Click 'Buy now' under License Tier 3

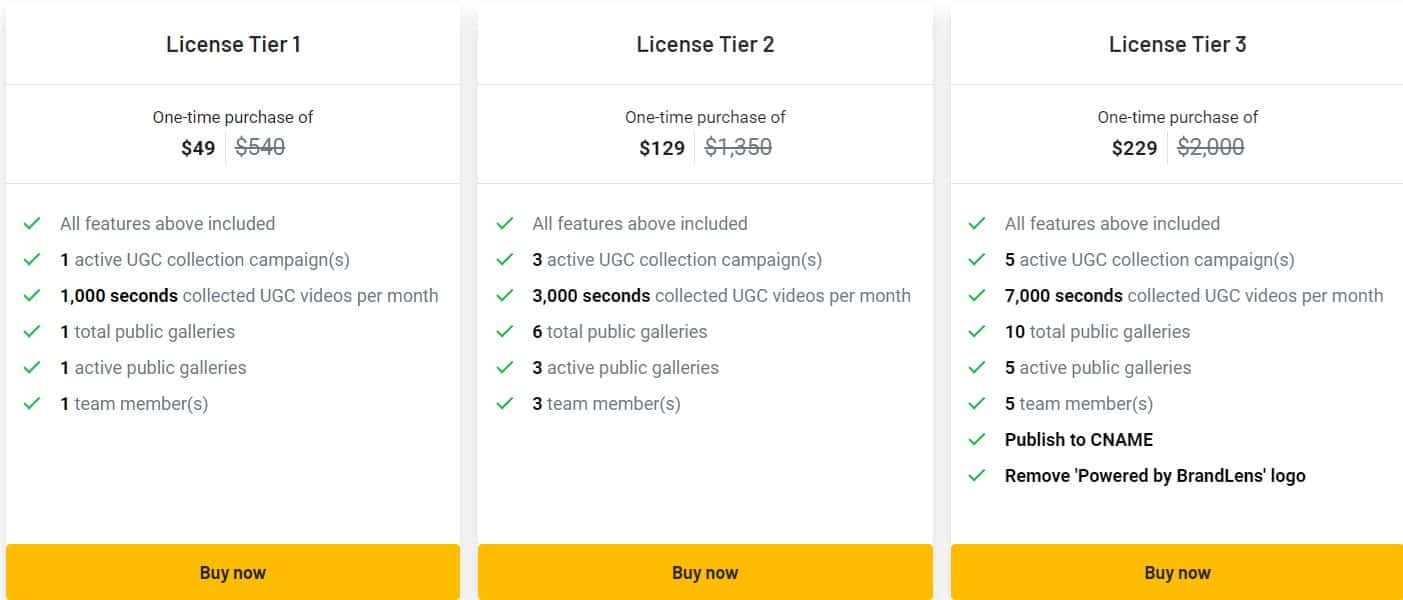(1177, 572)
